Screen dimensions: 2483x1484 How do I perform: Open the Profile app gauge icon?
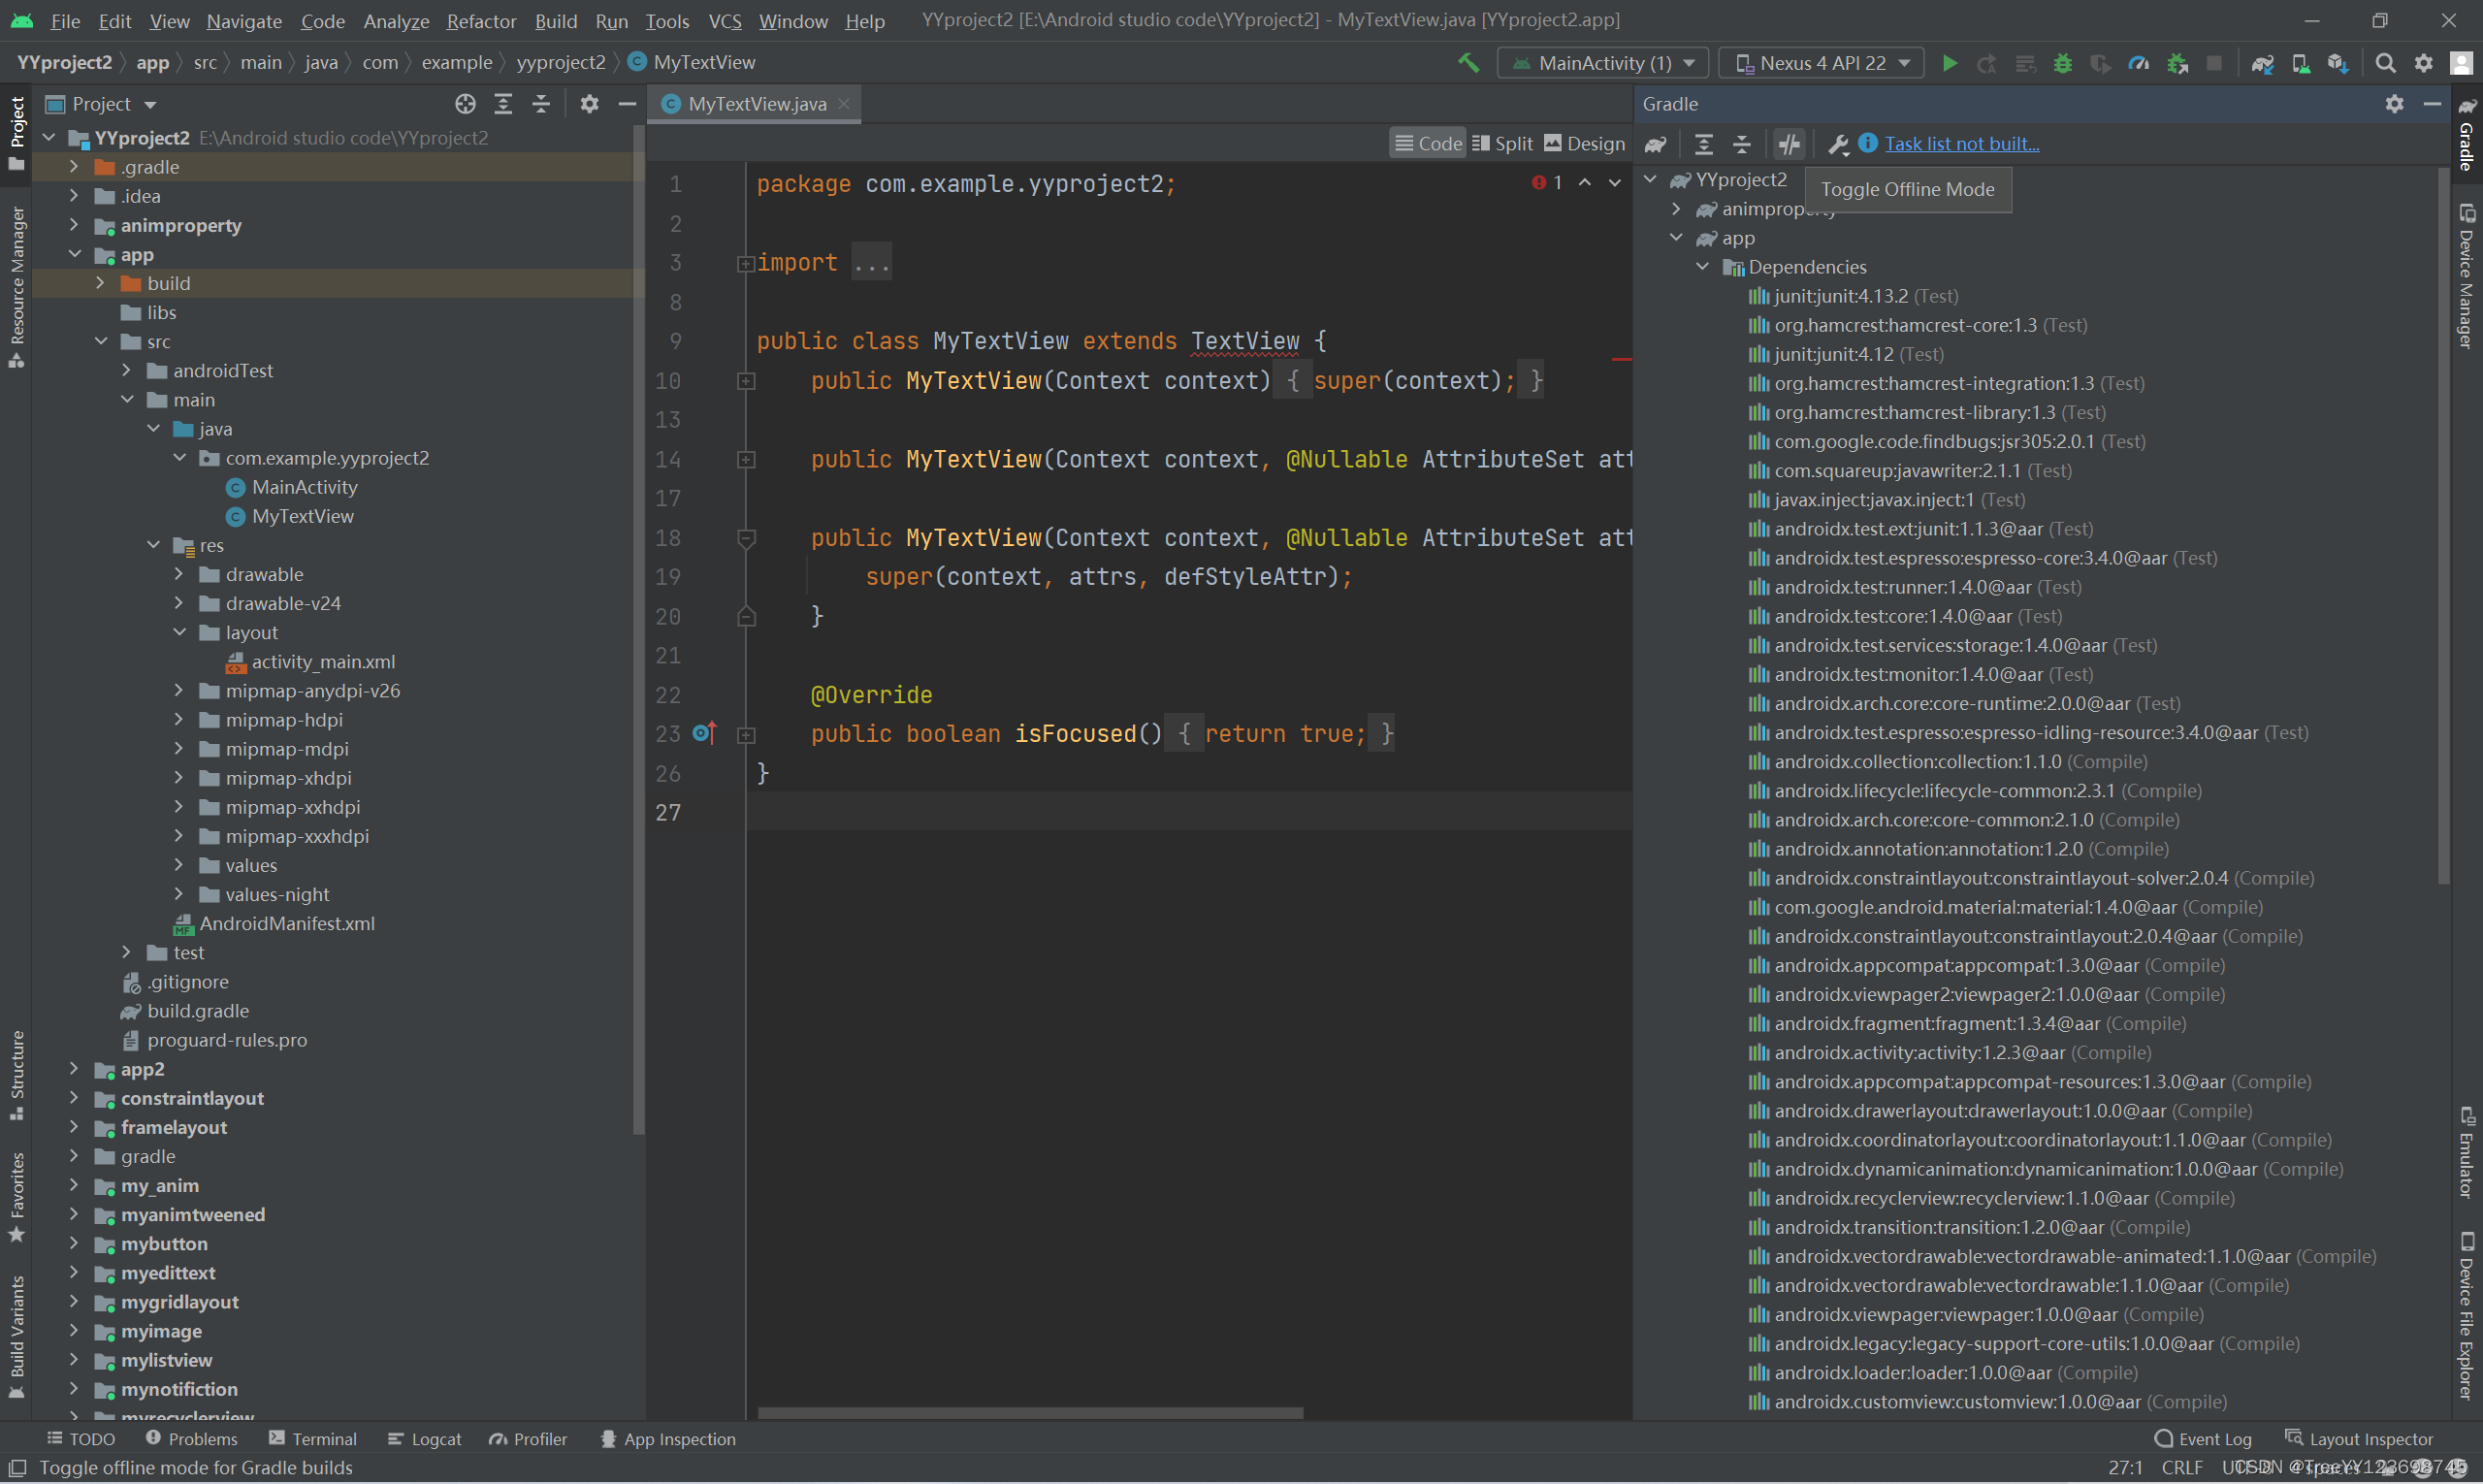tap(2138, 63)
